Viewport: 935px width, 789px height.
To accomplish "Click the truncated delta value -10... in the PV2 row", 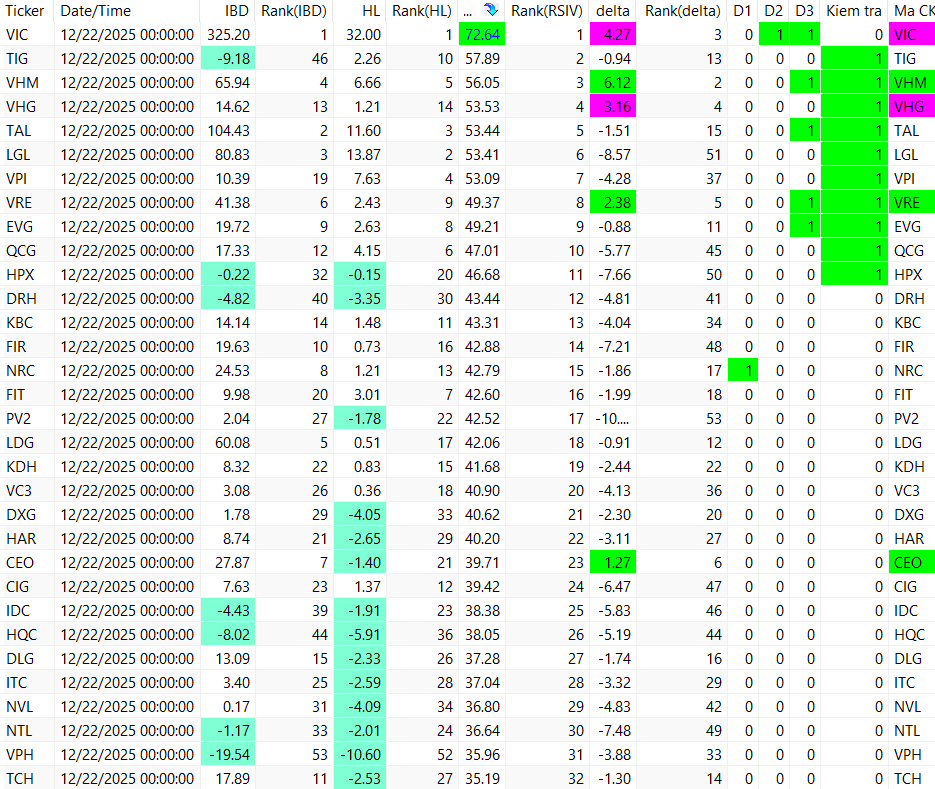I will click(x=612, y=419).
